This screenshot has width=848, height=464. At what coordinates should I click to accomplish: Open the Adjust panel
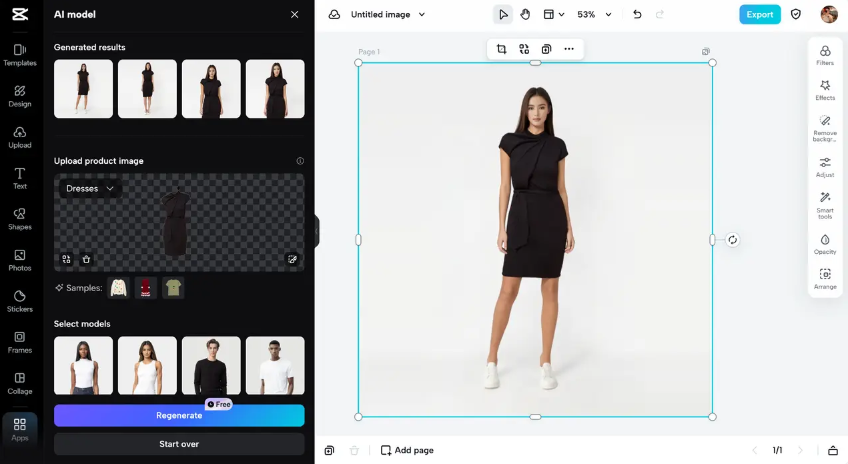pyautogui.click(x=825, y=167)
